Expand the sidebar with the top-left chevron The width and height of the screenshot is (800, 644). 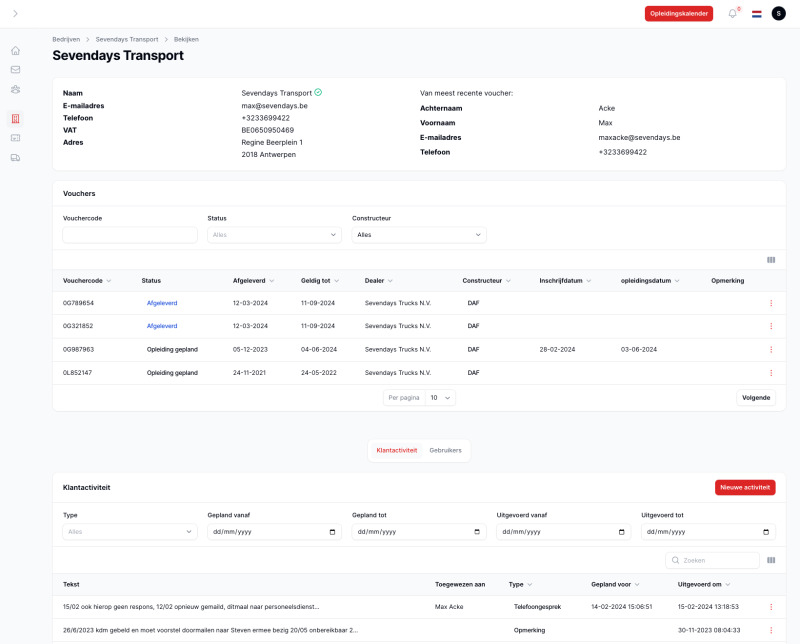click(x=15, y=13)
